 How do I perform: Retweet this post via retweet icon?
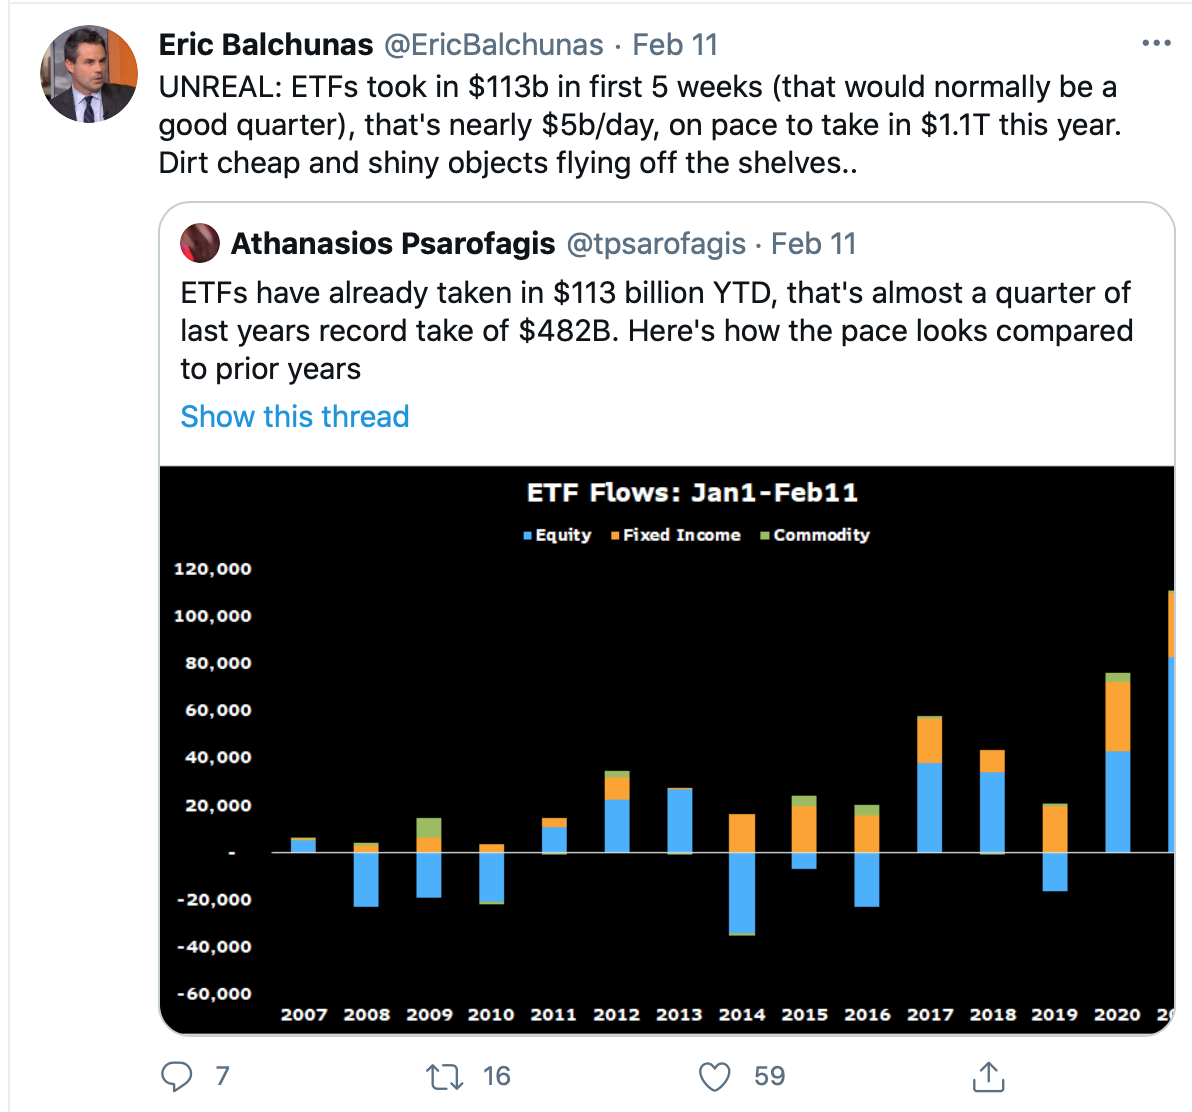point(444,1076)
